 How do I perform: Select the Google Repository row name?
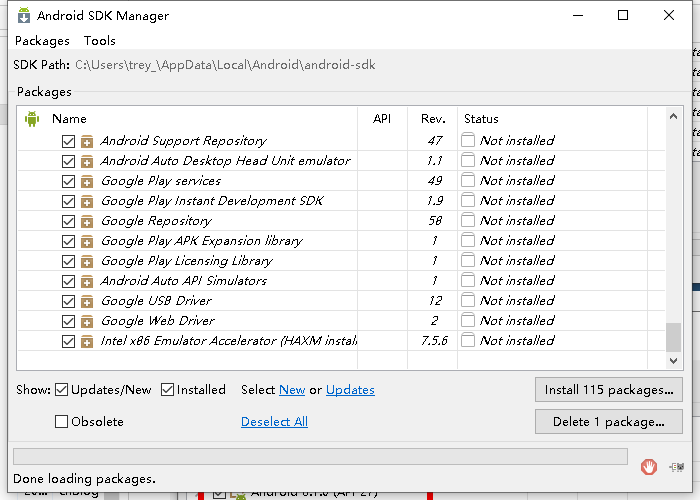pos(156,221)
